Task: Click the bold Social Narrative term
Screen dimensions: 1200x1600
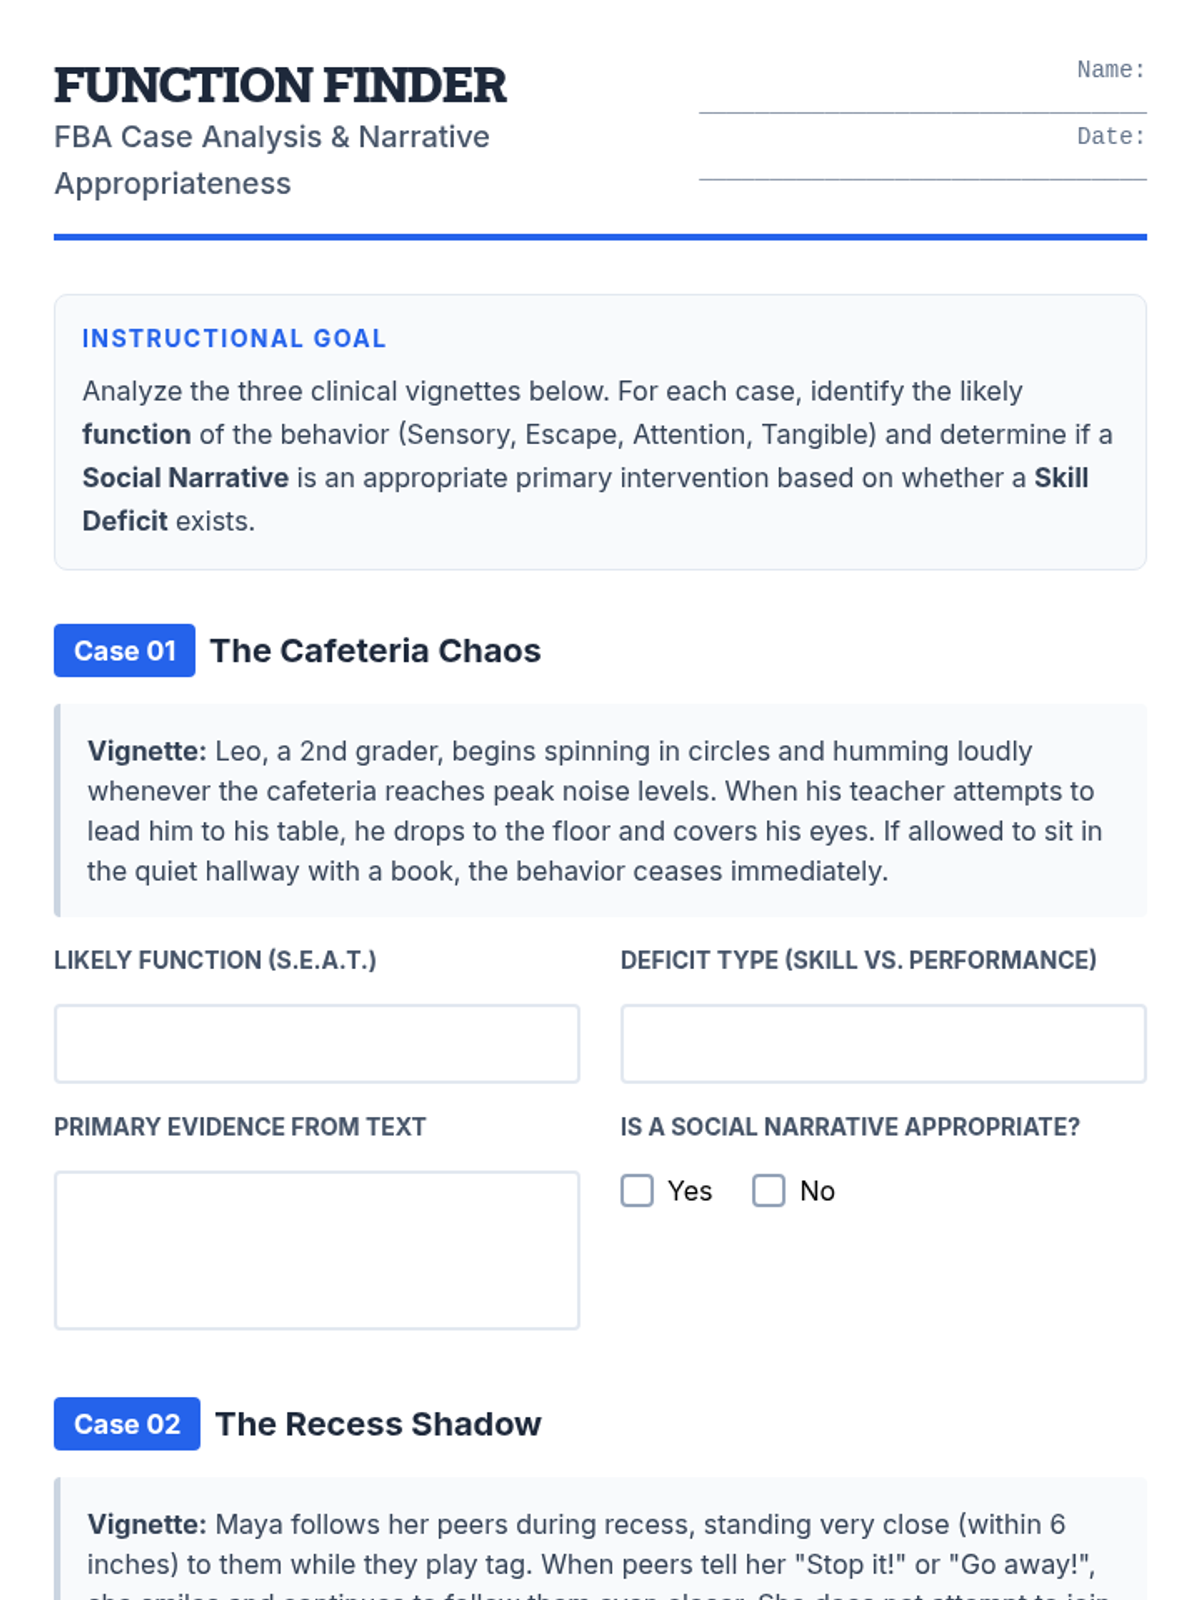Action: pyautogui.click(x=185, y=478)
